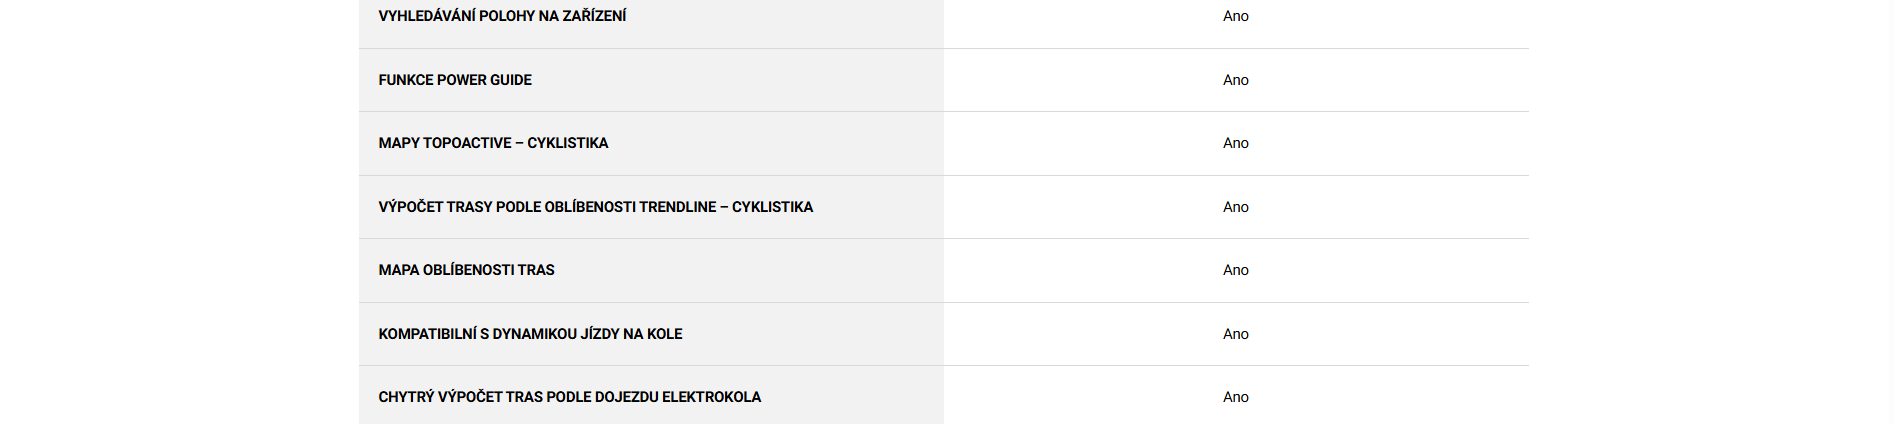Select the Ano value for Vyhledávání polohy

[1235, 16]
